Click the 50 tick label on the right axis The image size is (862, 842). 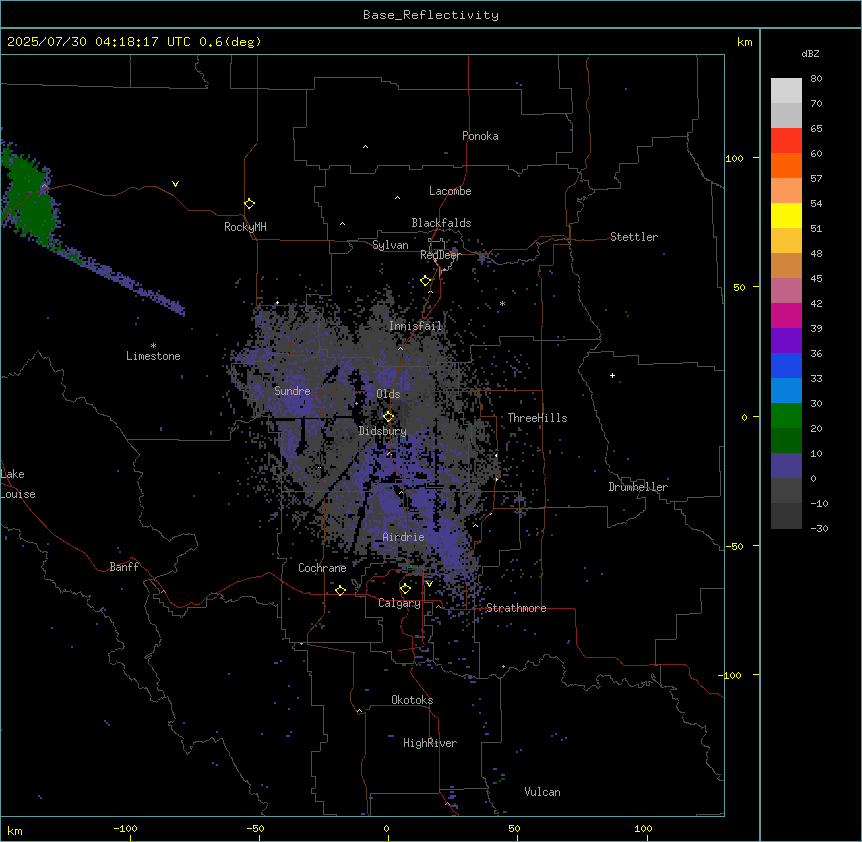point(739,287)
